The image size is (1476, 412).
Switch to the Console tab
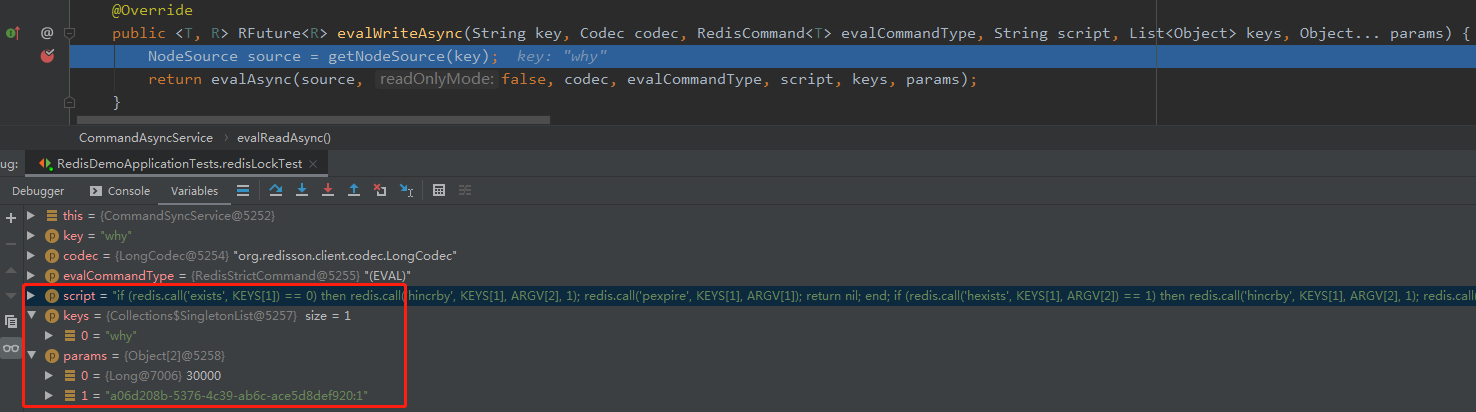point(120,191)
